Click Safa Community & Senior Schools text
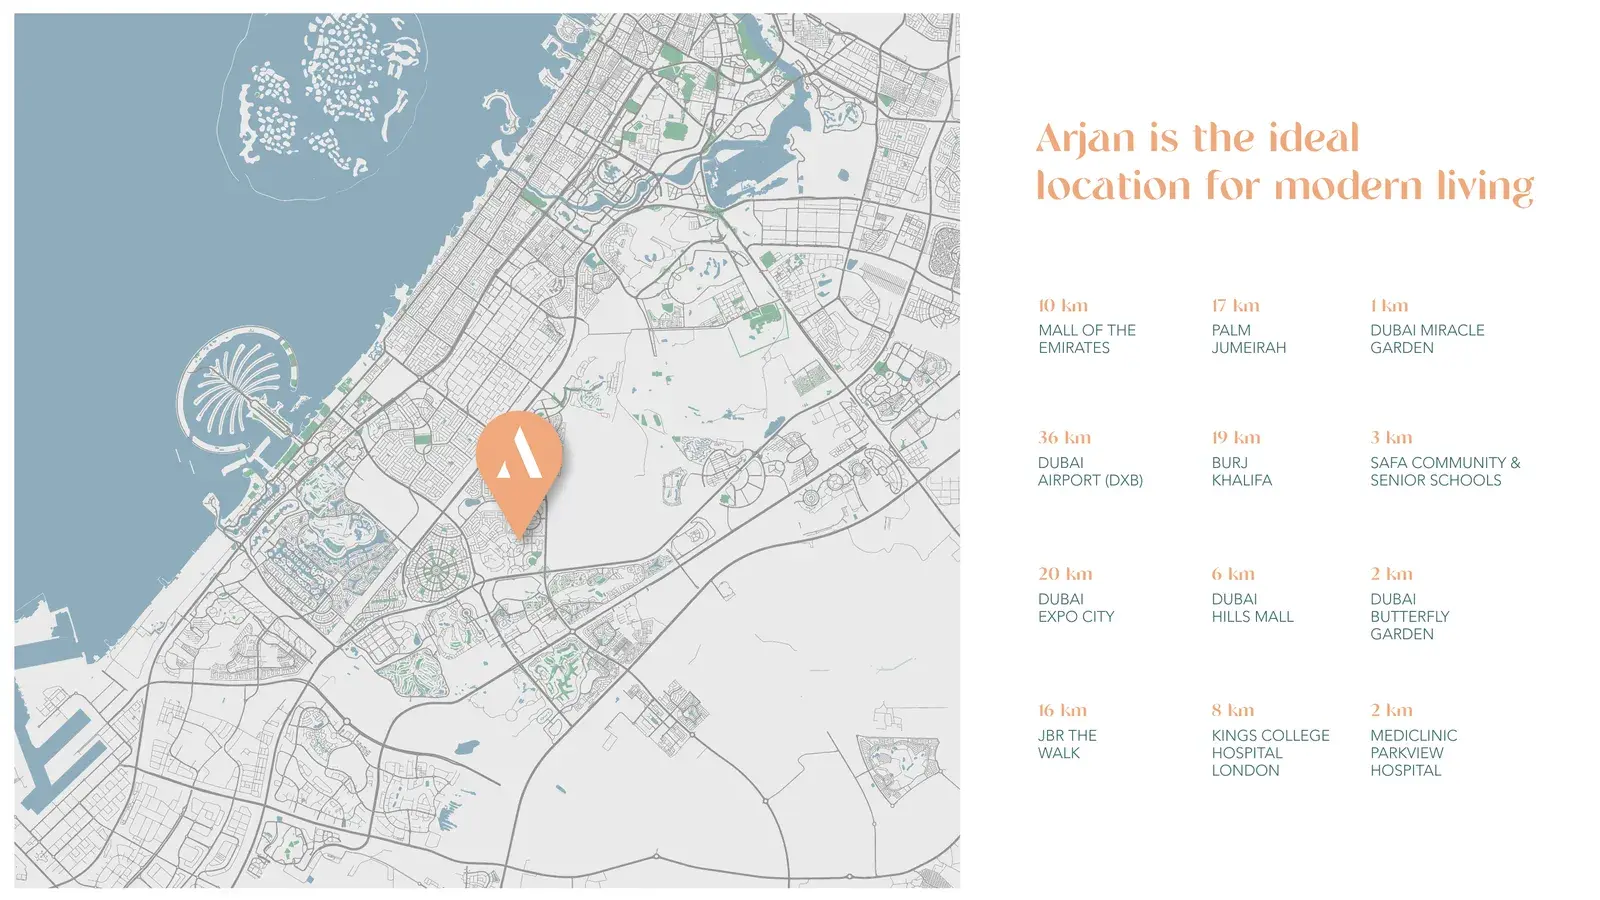This screenshot has height=900, width=1600. (1445, 471)
